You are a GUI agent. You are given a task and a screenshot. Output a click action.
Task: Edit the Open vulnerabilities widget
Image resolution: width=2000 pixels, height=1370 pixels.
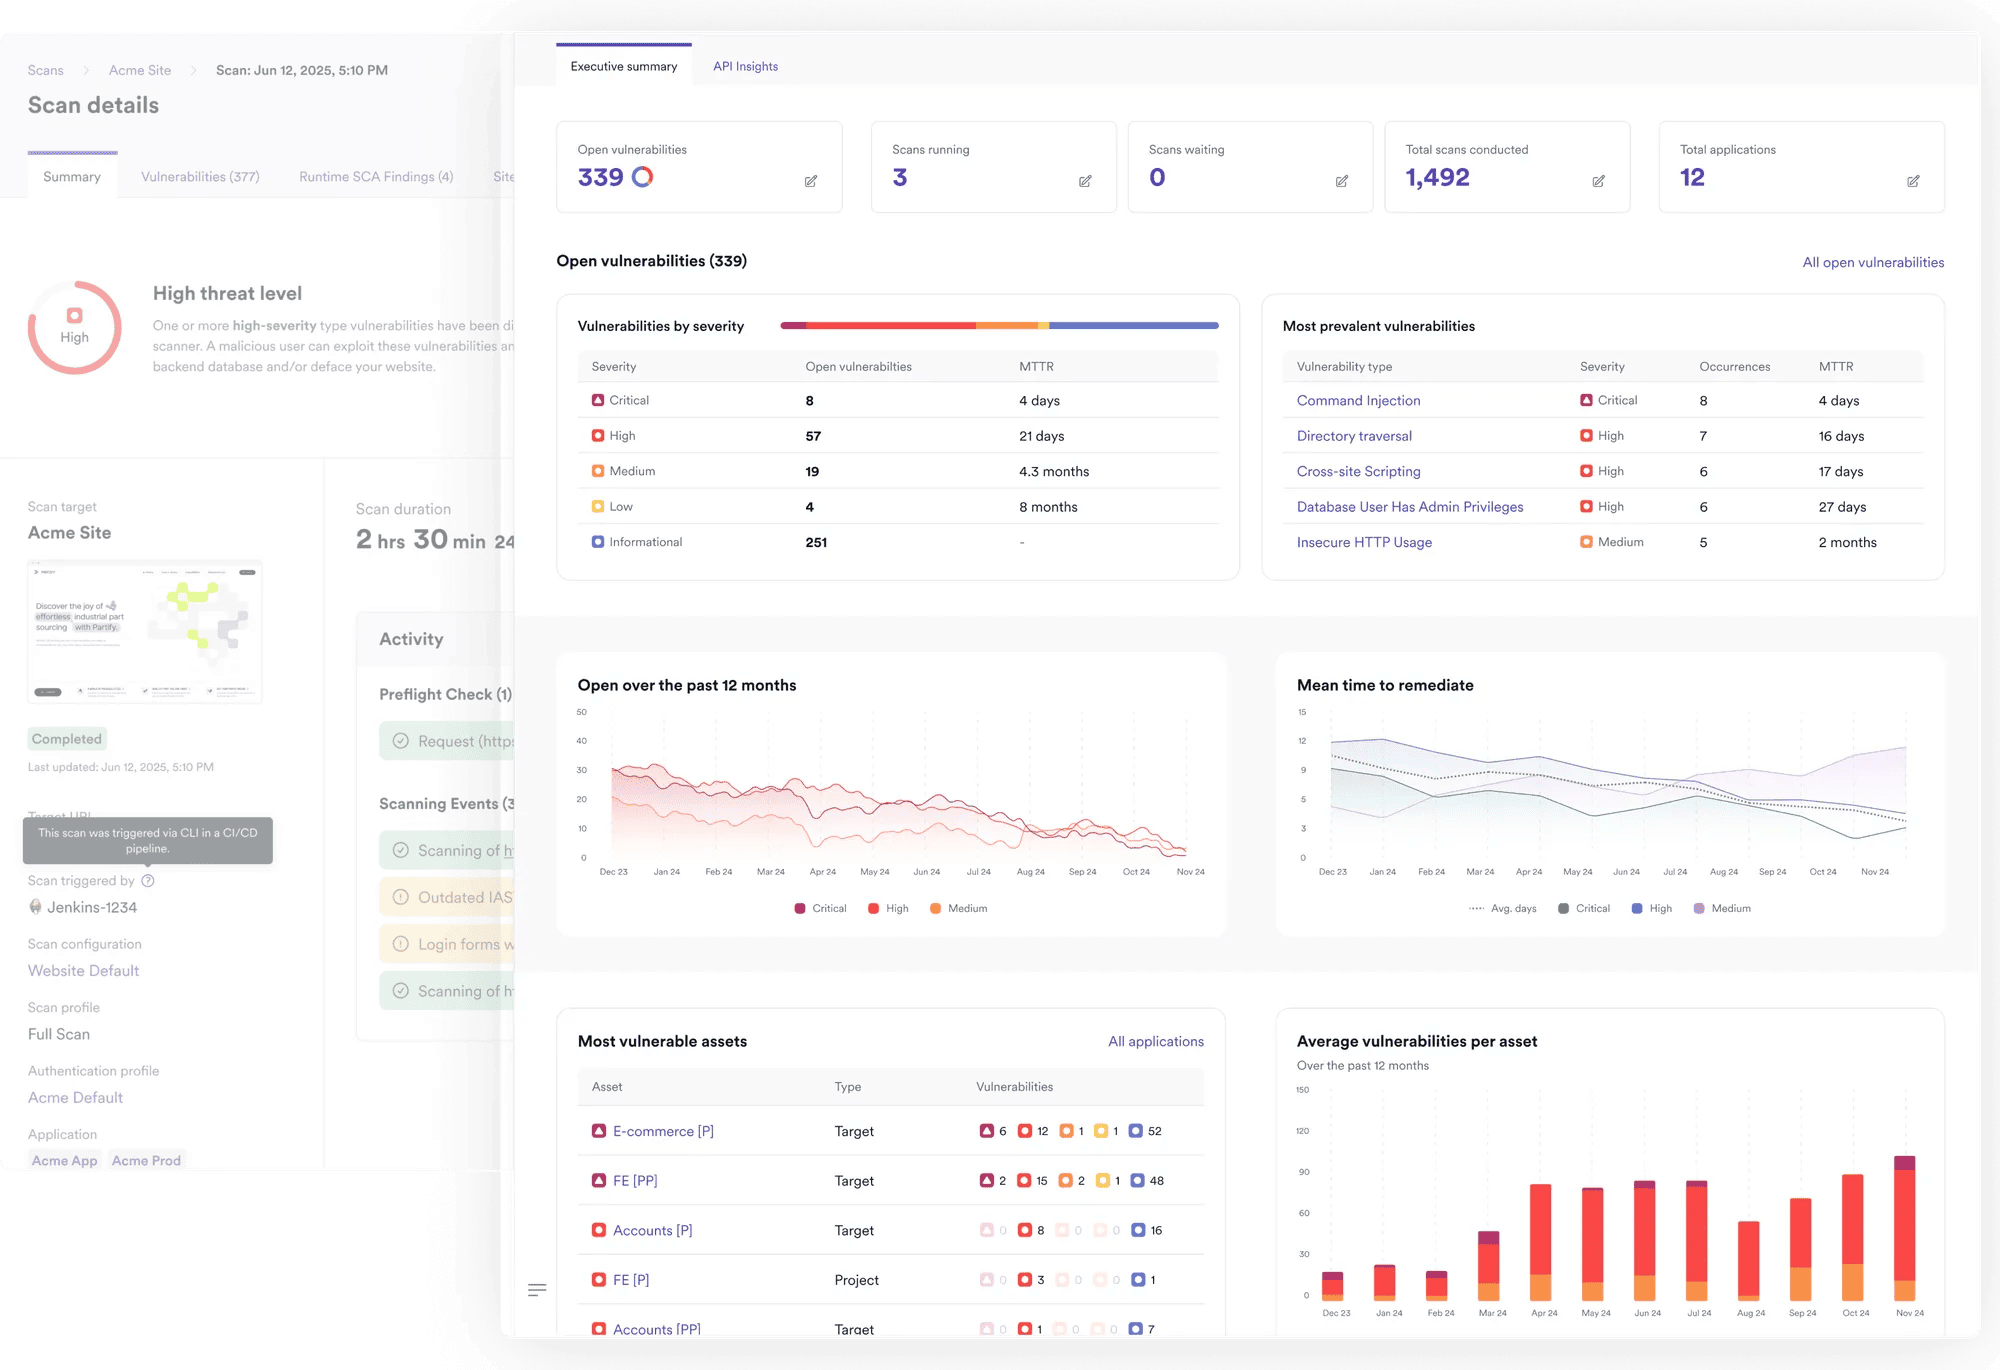coord(811,181)
